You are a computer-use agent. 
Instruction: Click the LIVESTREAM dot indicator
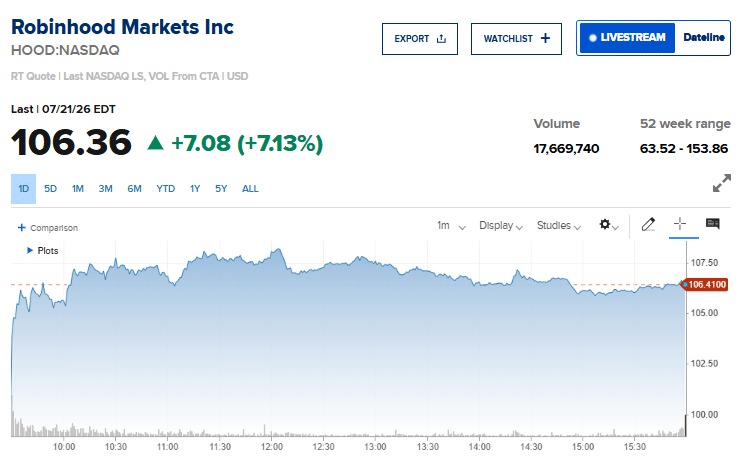coord(593,38)
